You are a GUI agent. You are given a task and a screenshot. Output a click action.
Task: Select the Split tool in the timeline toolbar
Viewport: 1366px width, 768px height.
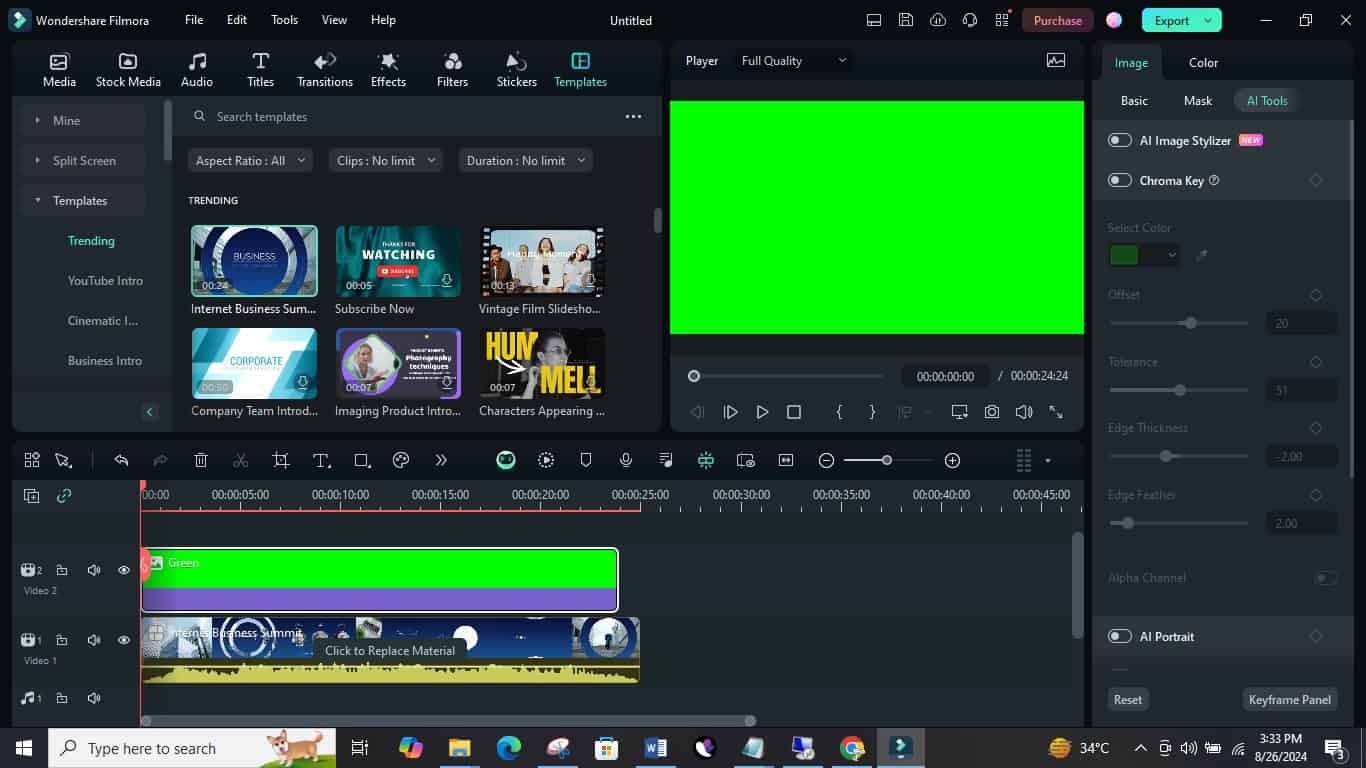[x=239, y=460]
